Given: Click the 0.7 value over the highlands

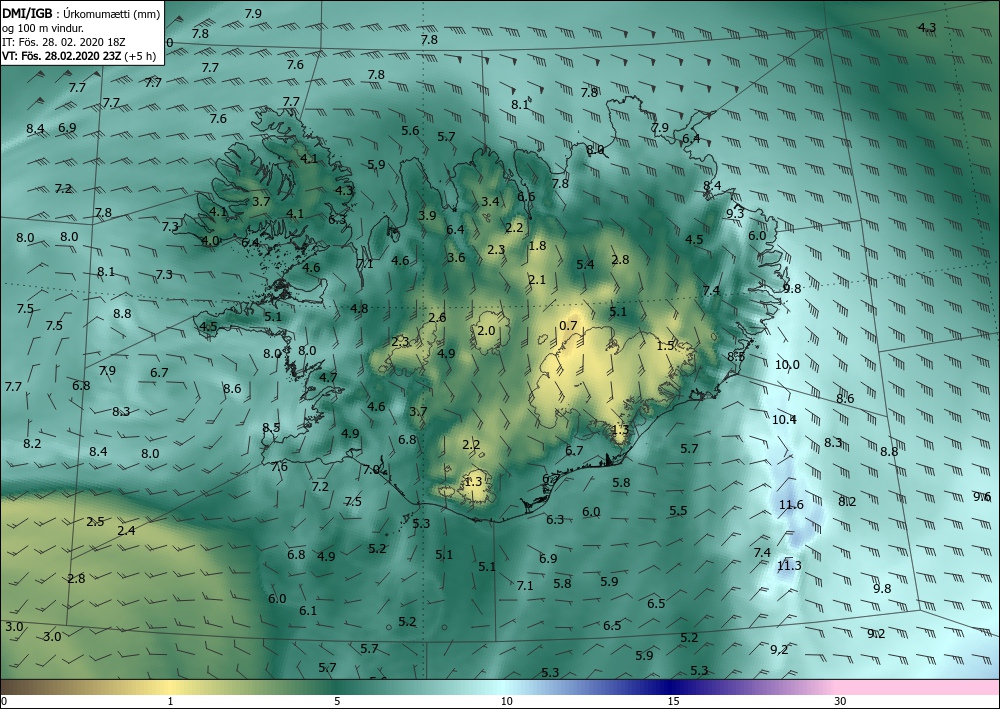Looking at the screenshot, I should coord(568,326).
